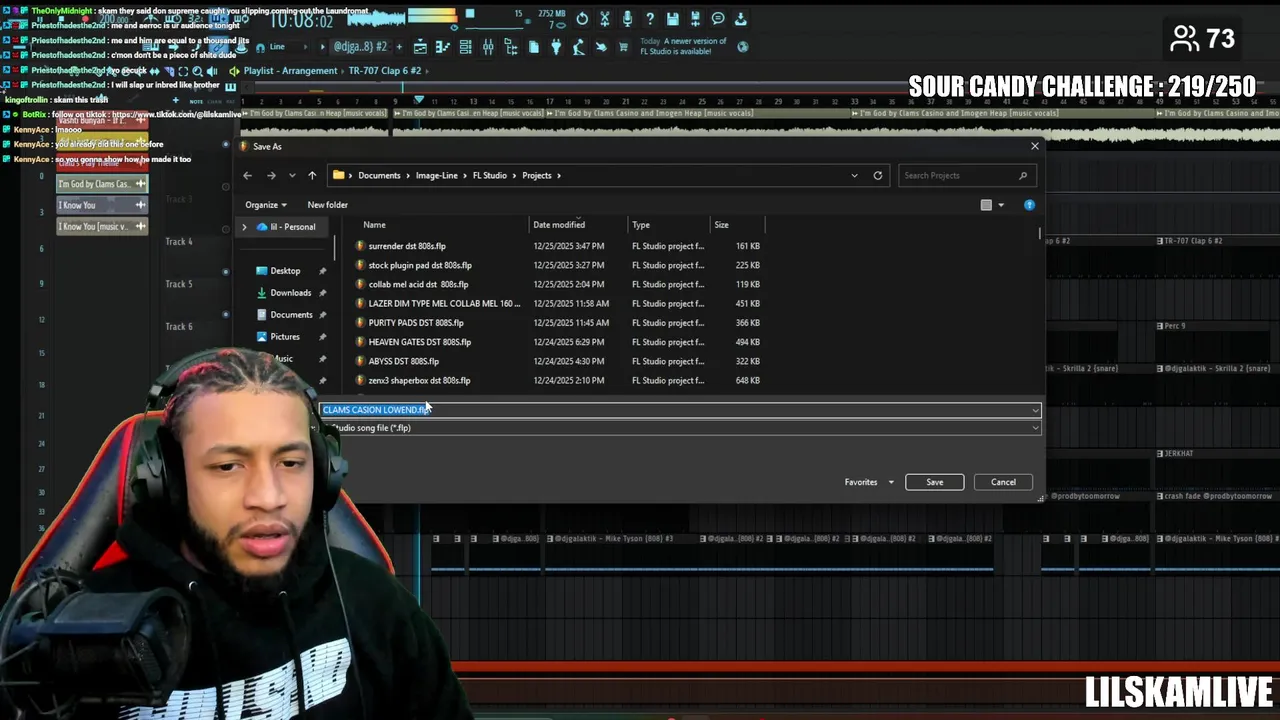Open the Playlist view toolbar icon
The image size is (1280, 720).
click(420, 47)
